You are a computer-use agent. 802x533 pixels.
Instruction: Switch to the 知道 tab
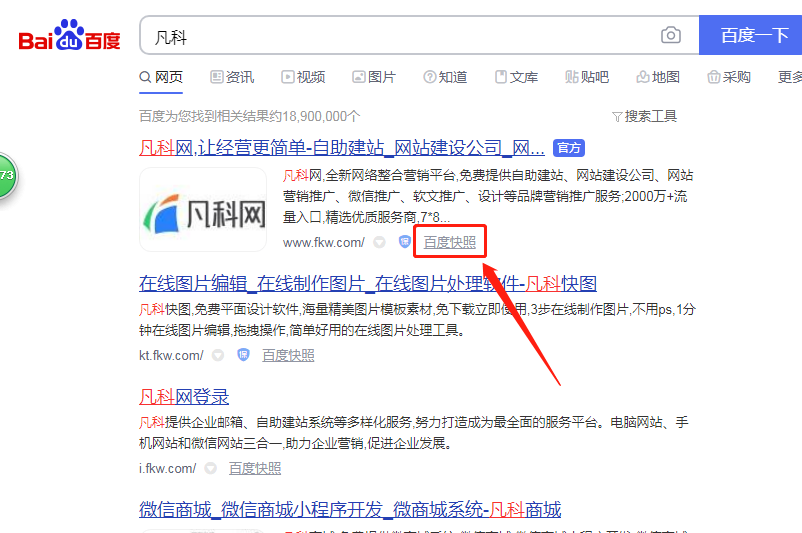(x=445, y=77)
